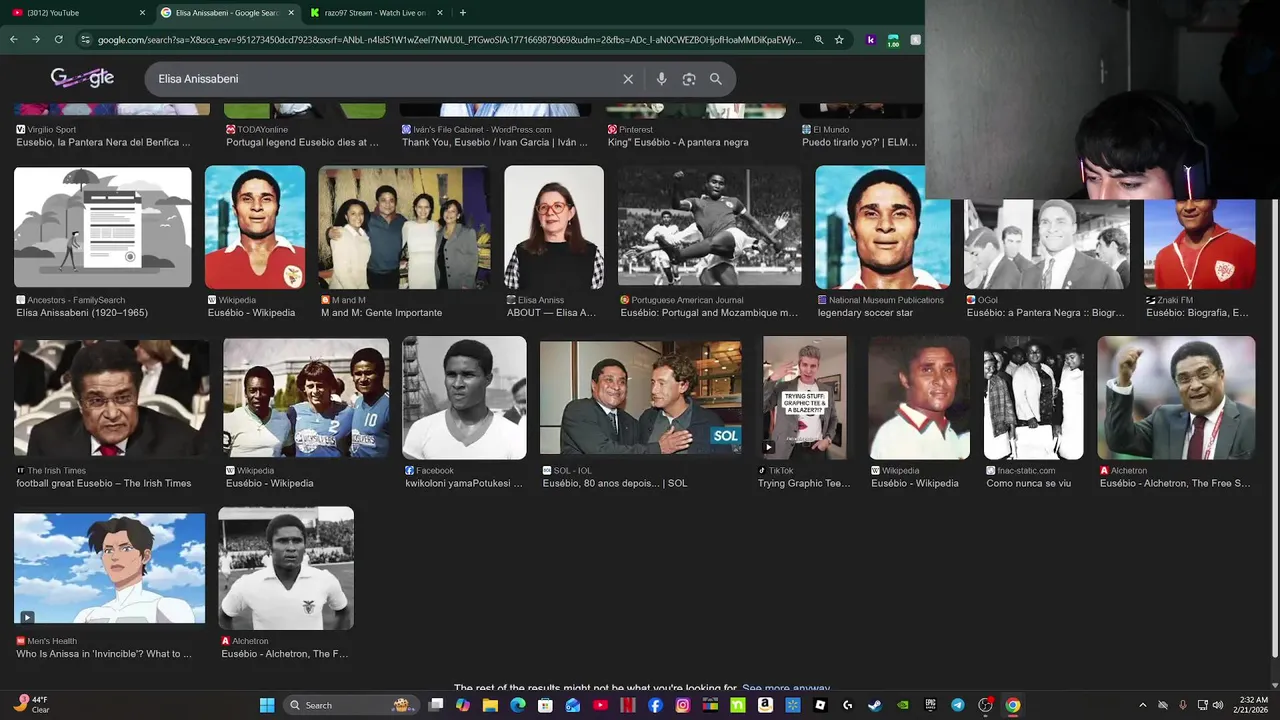Image resolution: width=1280 pixels, height=720 pixels.
Task: Open the Windows Start menu
Action: [x=267, y=705]
